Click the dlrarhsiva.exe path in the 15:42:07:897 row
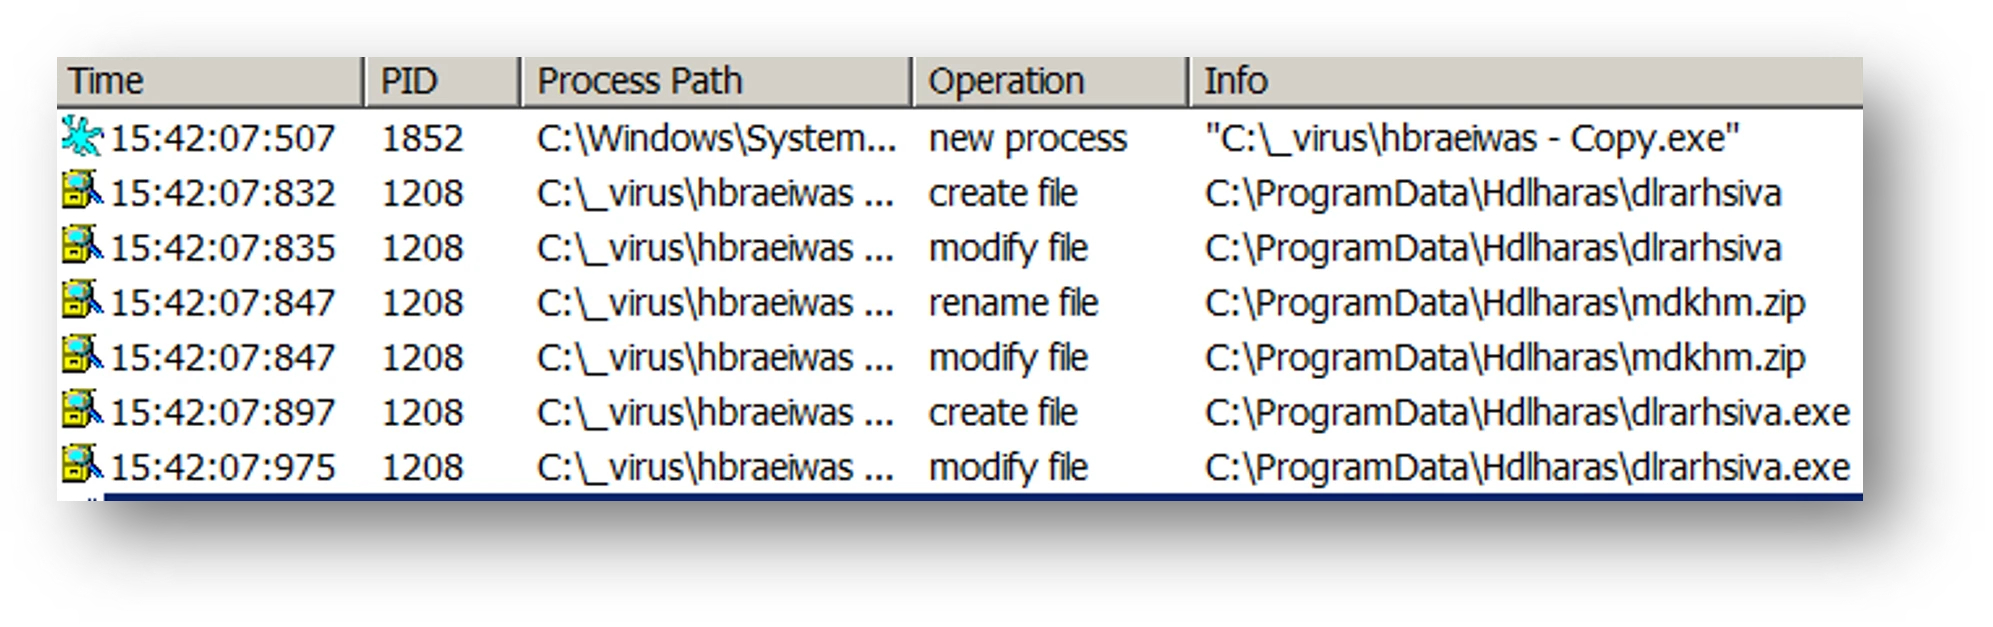Viewport: 1993px width, 627px height. point(1527,413)
